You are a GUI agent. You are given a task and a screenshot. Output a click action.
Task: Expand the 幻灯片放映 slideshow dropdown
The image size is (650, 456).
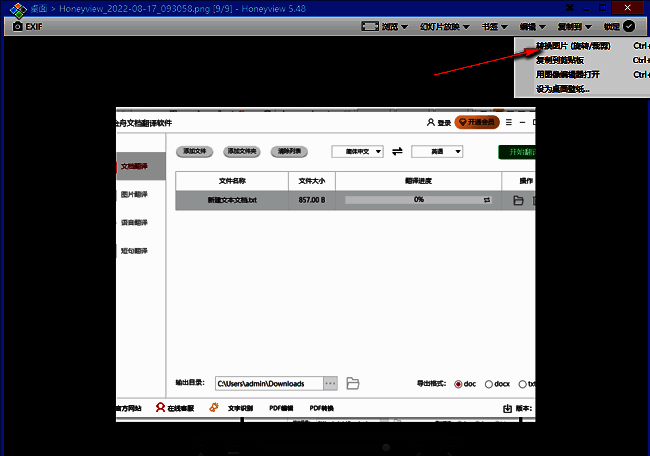tap(446, 27)
